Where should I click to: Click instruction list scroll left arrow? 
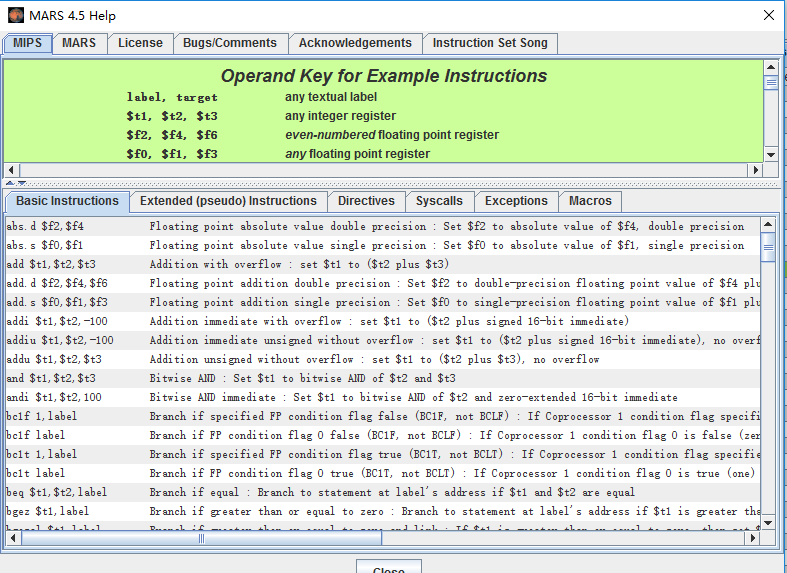[x=13, y=538]
